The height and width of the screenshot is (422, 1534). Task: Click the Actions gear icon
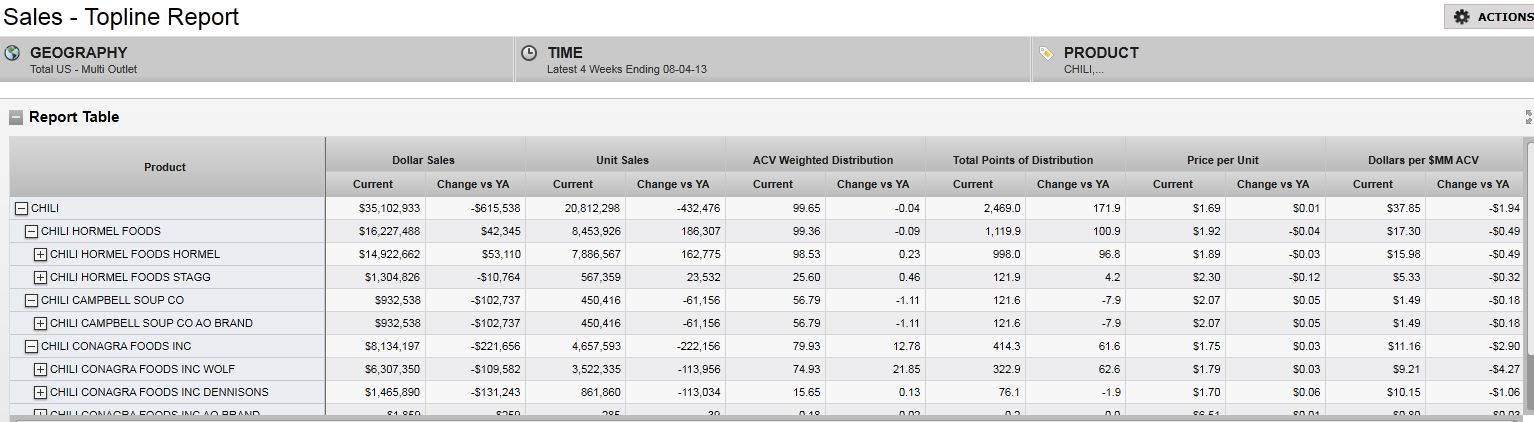(1462, 17)
